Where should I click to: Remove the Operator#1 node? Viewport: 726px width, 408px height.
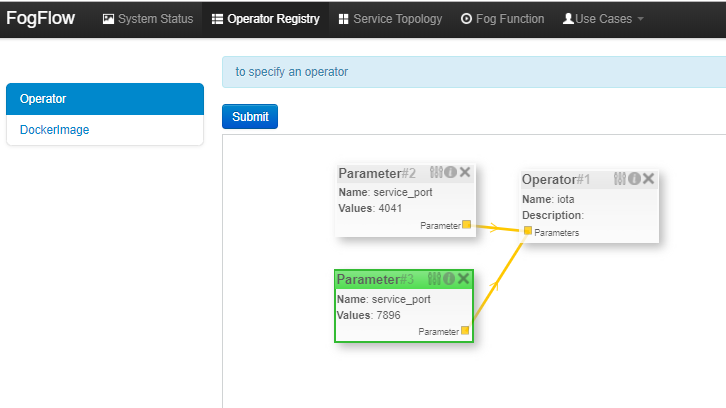coord(649,179)
